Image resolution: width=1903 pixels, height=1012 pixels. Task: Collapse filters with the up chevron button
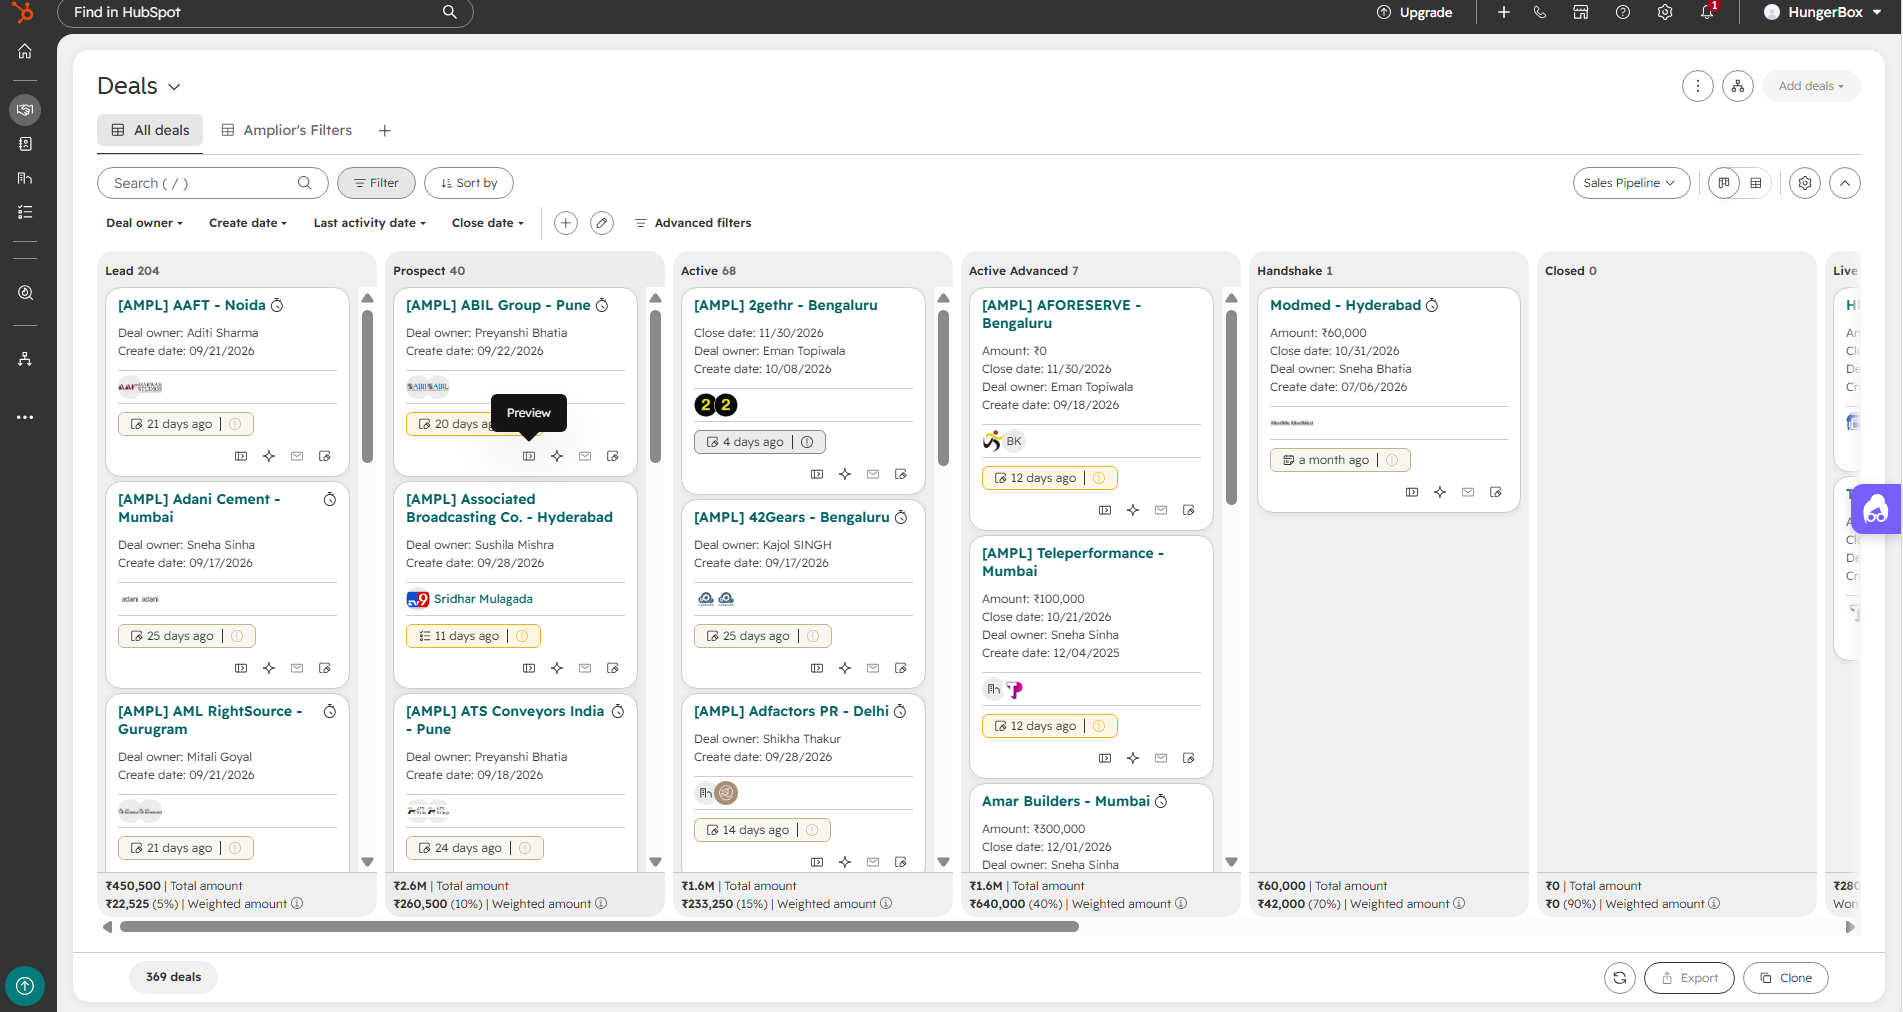(x=1845, y=183)
